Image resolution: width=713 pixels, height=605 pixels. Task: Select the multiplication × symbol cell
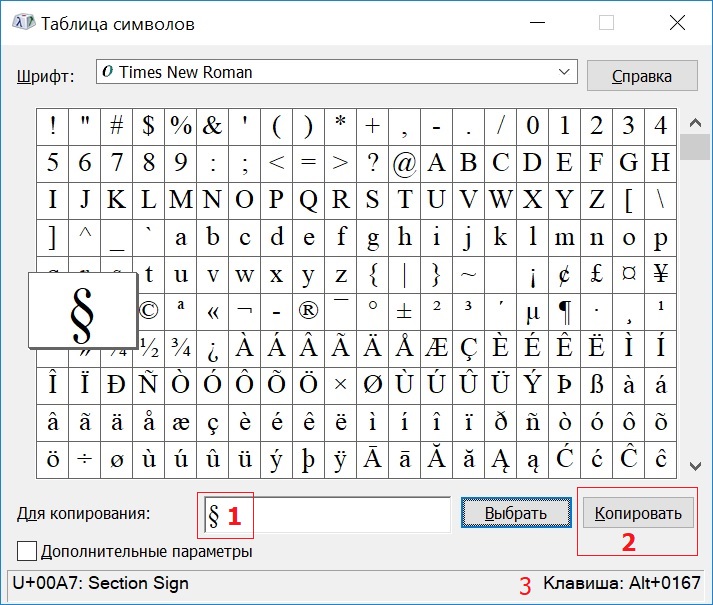pos(341,386)
